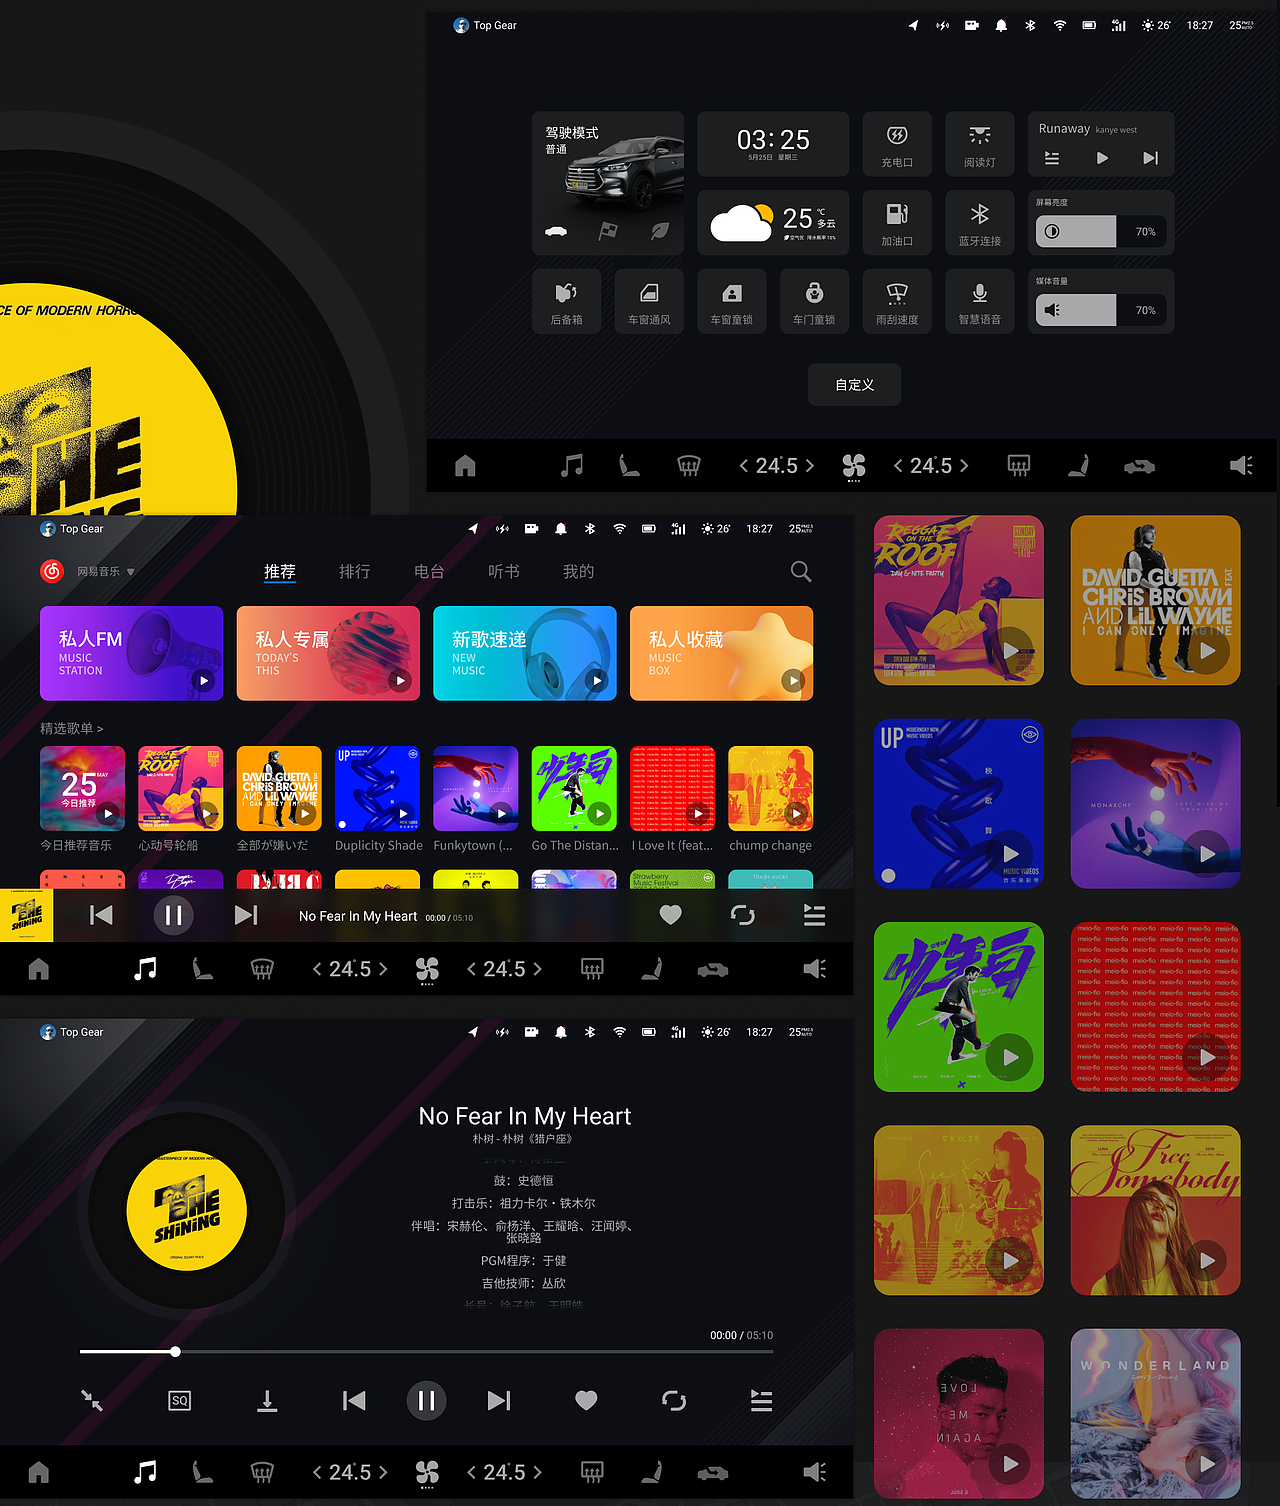The height and width of the screenshot is (1506, 1280).
Task: Open search on the music home screen
Action: point(801,571)
